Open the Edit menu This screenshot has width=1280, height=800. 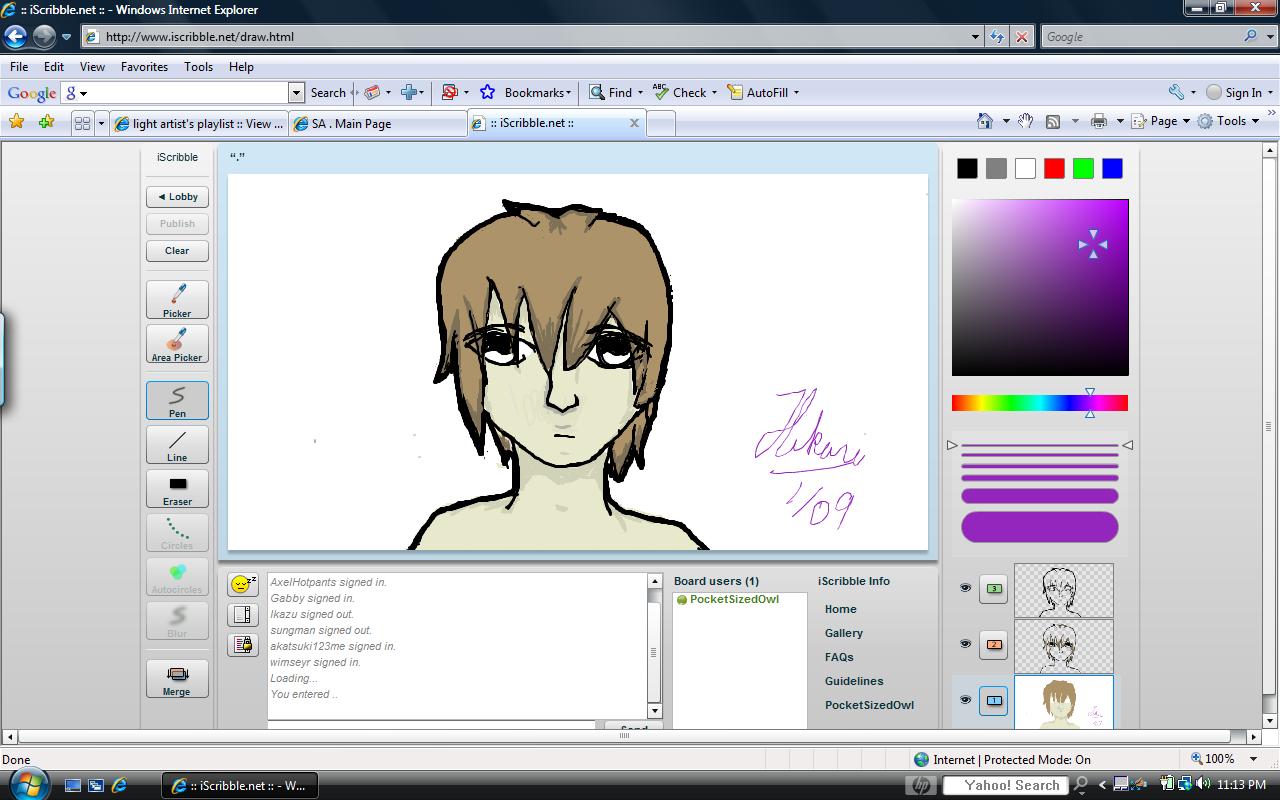click(x=54, y=67)
